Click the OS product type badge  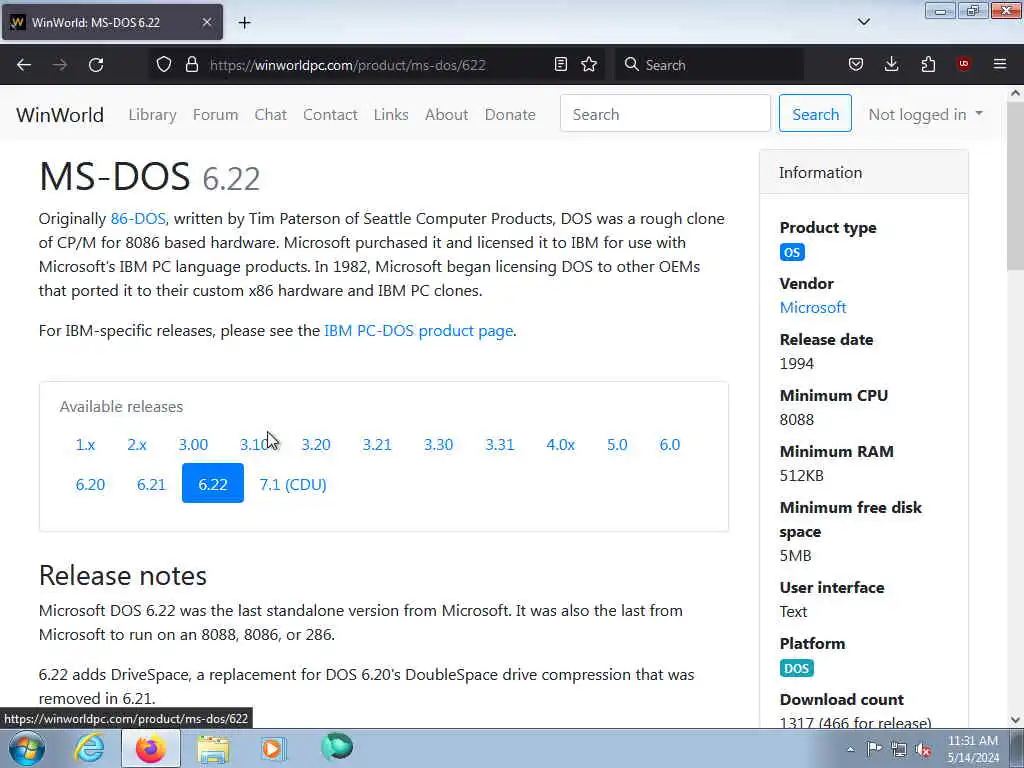click(x=792, y=252)
